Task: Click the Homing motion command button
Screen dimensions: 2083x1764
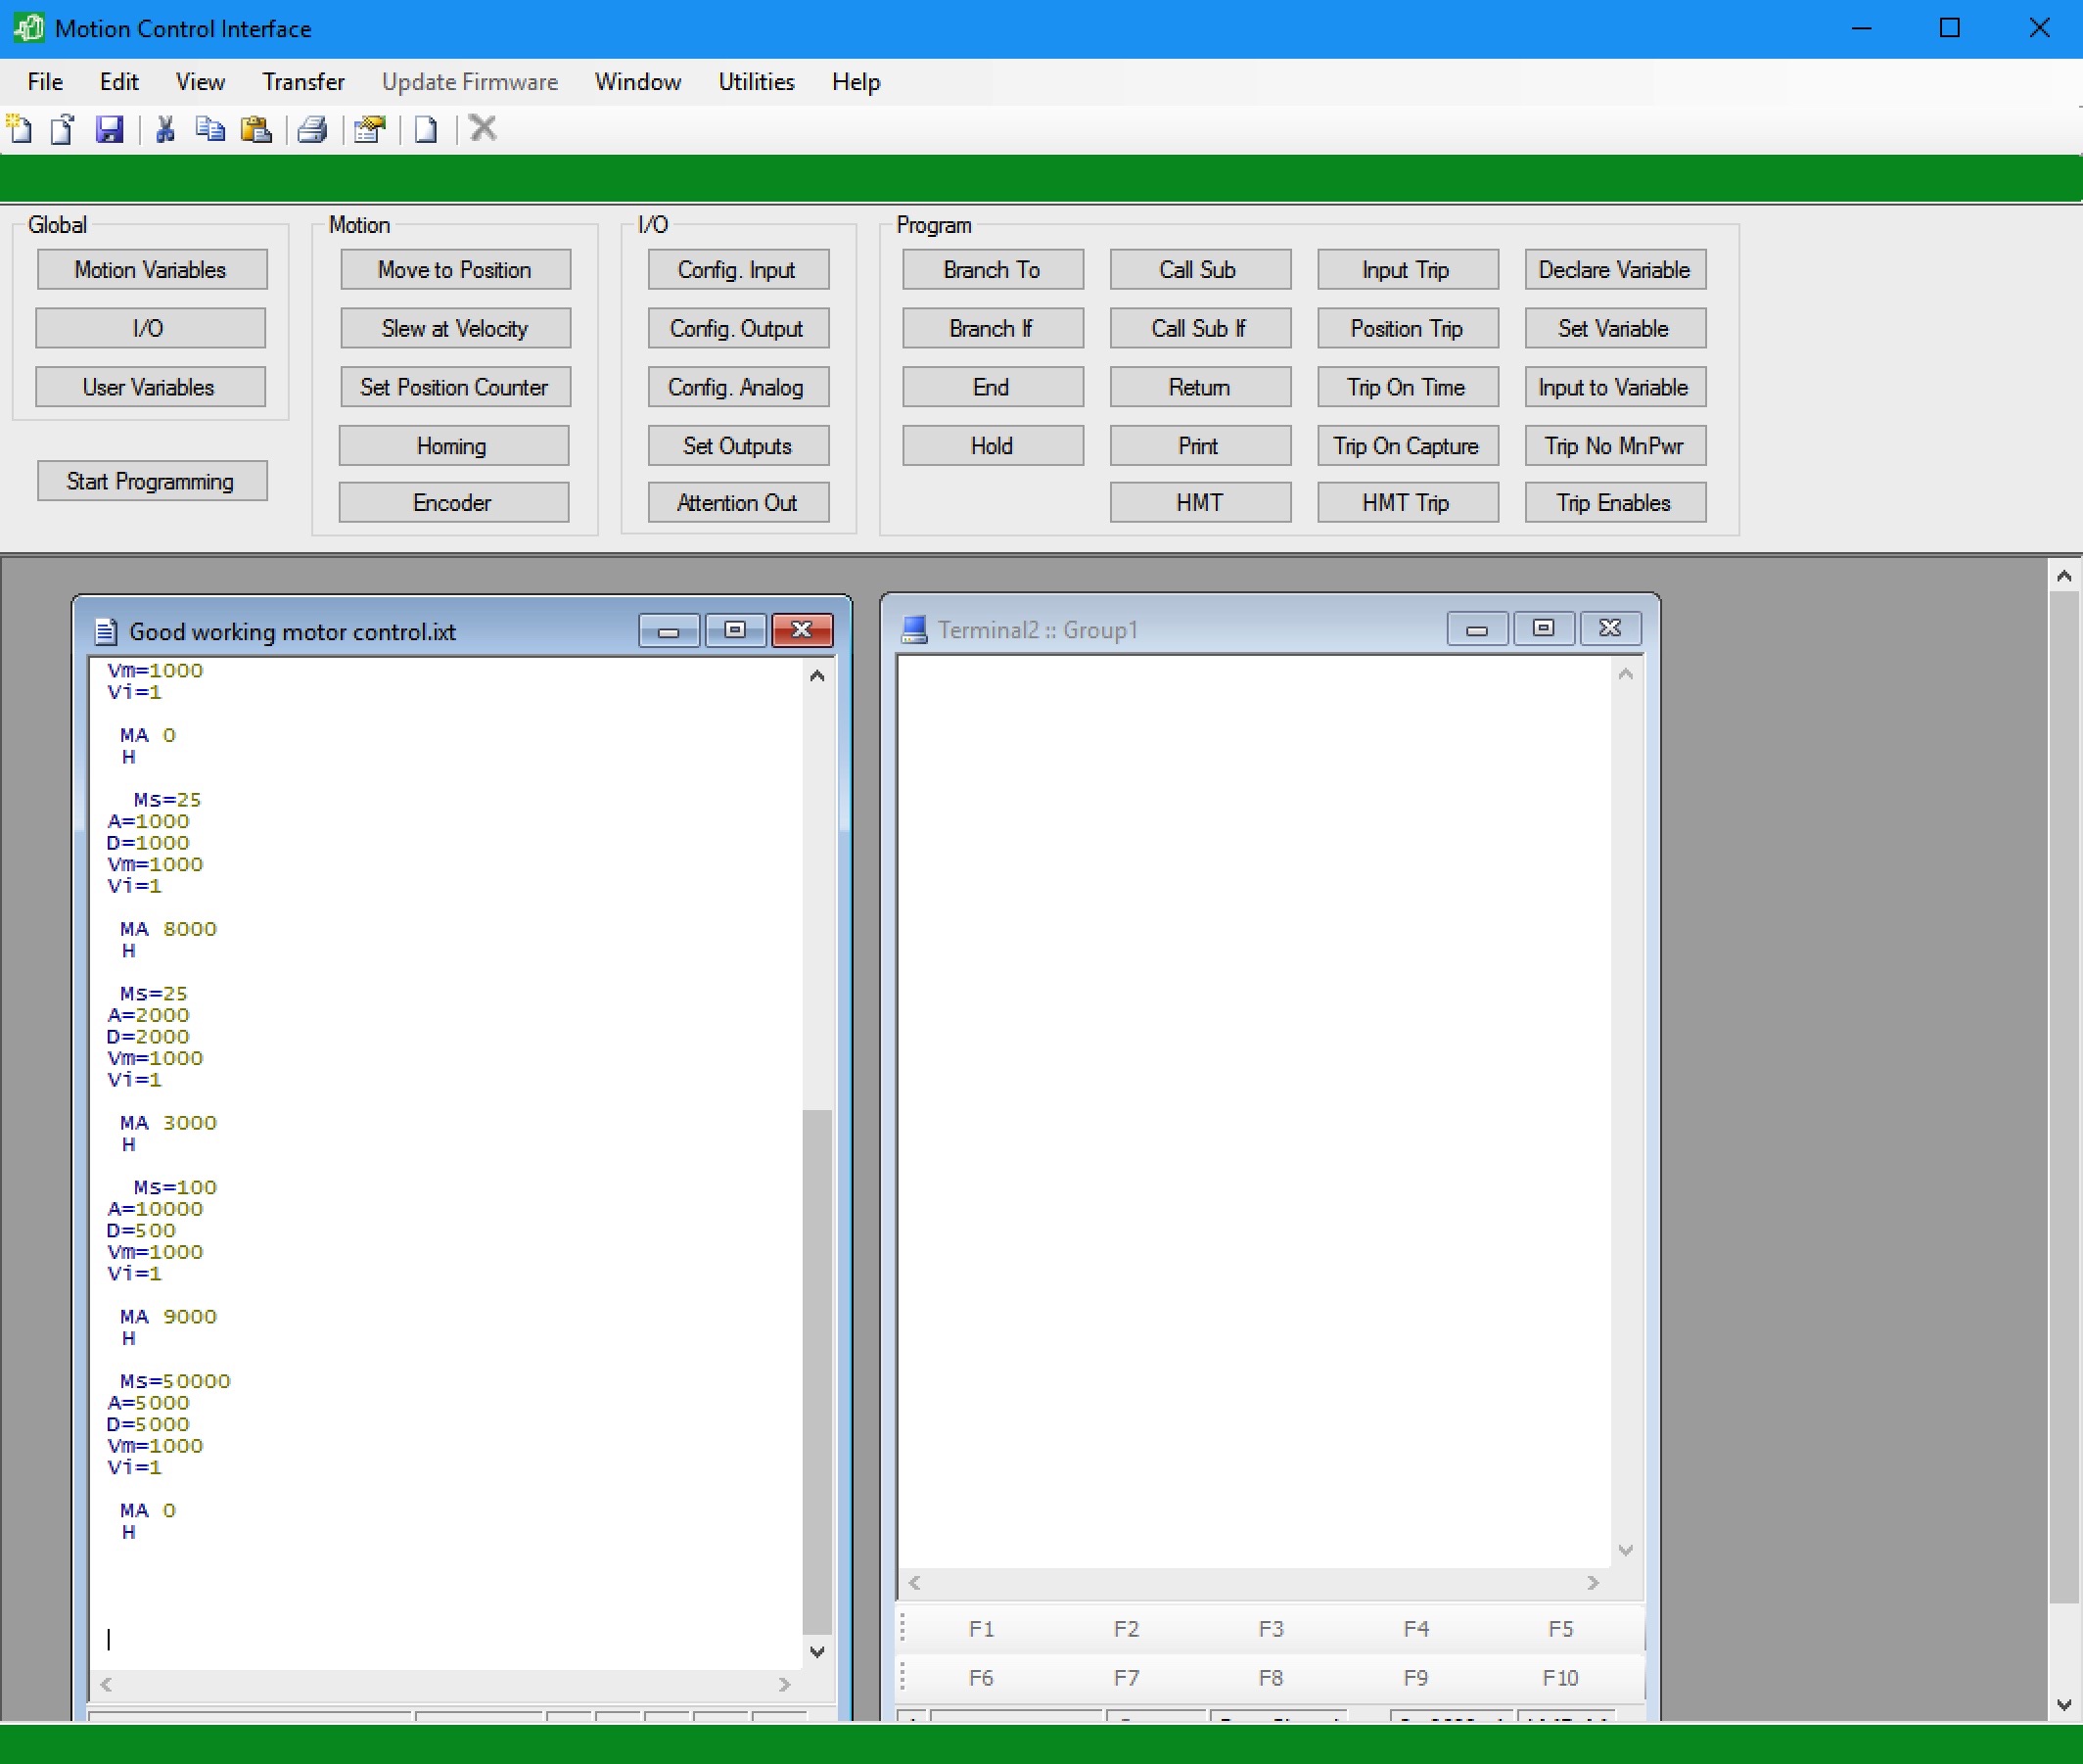Action: (455, 446)
